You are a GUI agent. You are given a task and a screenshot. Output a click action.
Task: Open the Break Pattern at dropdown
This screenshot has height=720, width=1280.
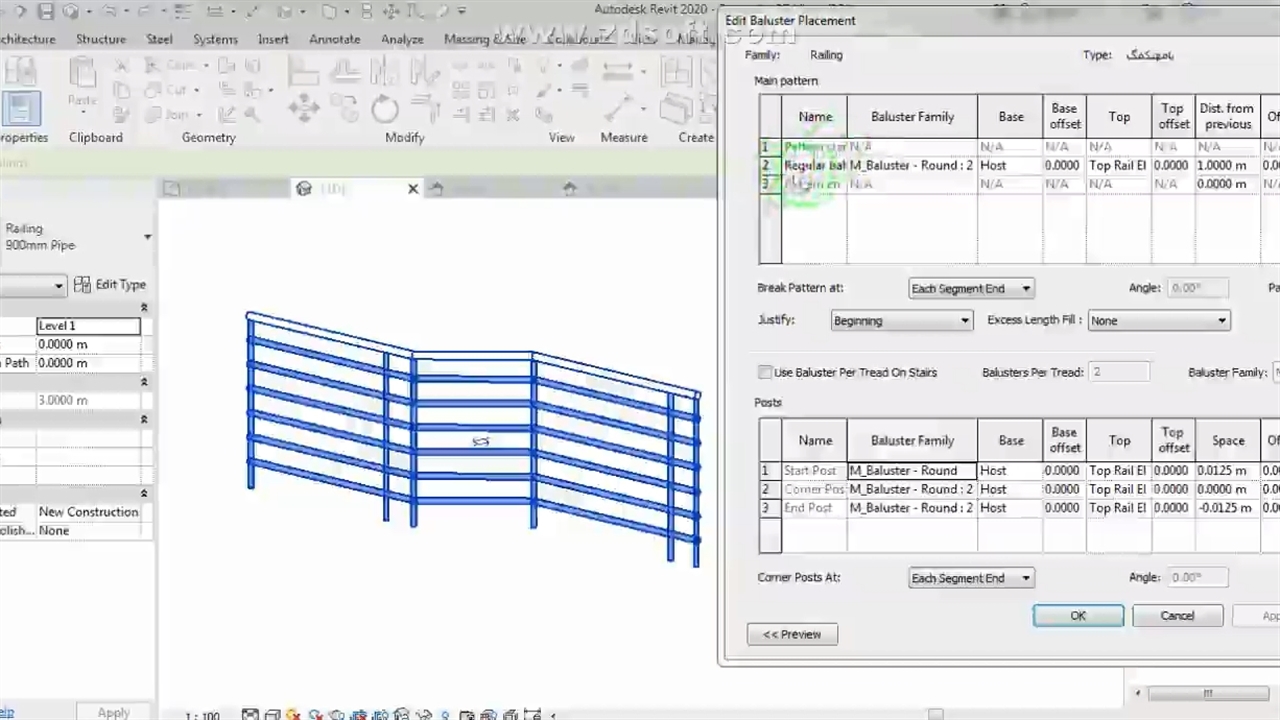[970, 289]
